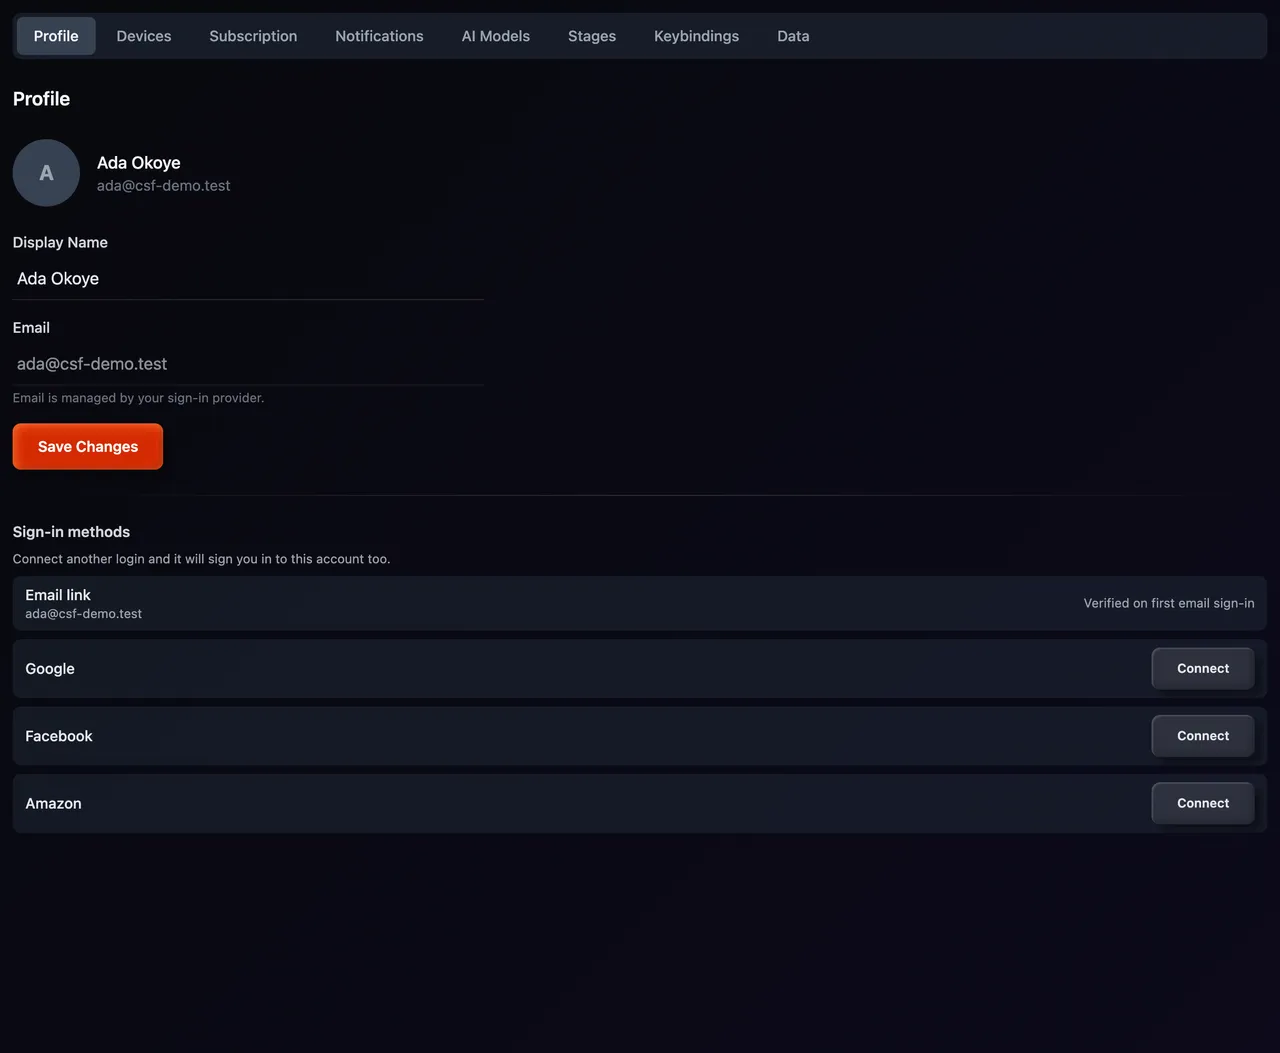1280x1053 pixels.
Task: Switch to the Stages tab
Action: (592, 36)
